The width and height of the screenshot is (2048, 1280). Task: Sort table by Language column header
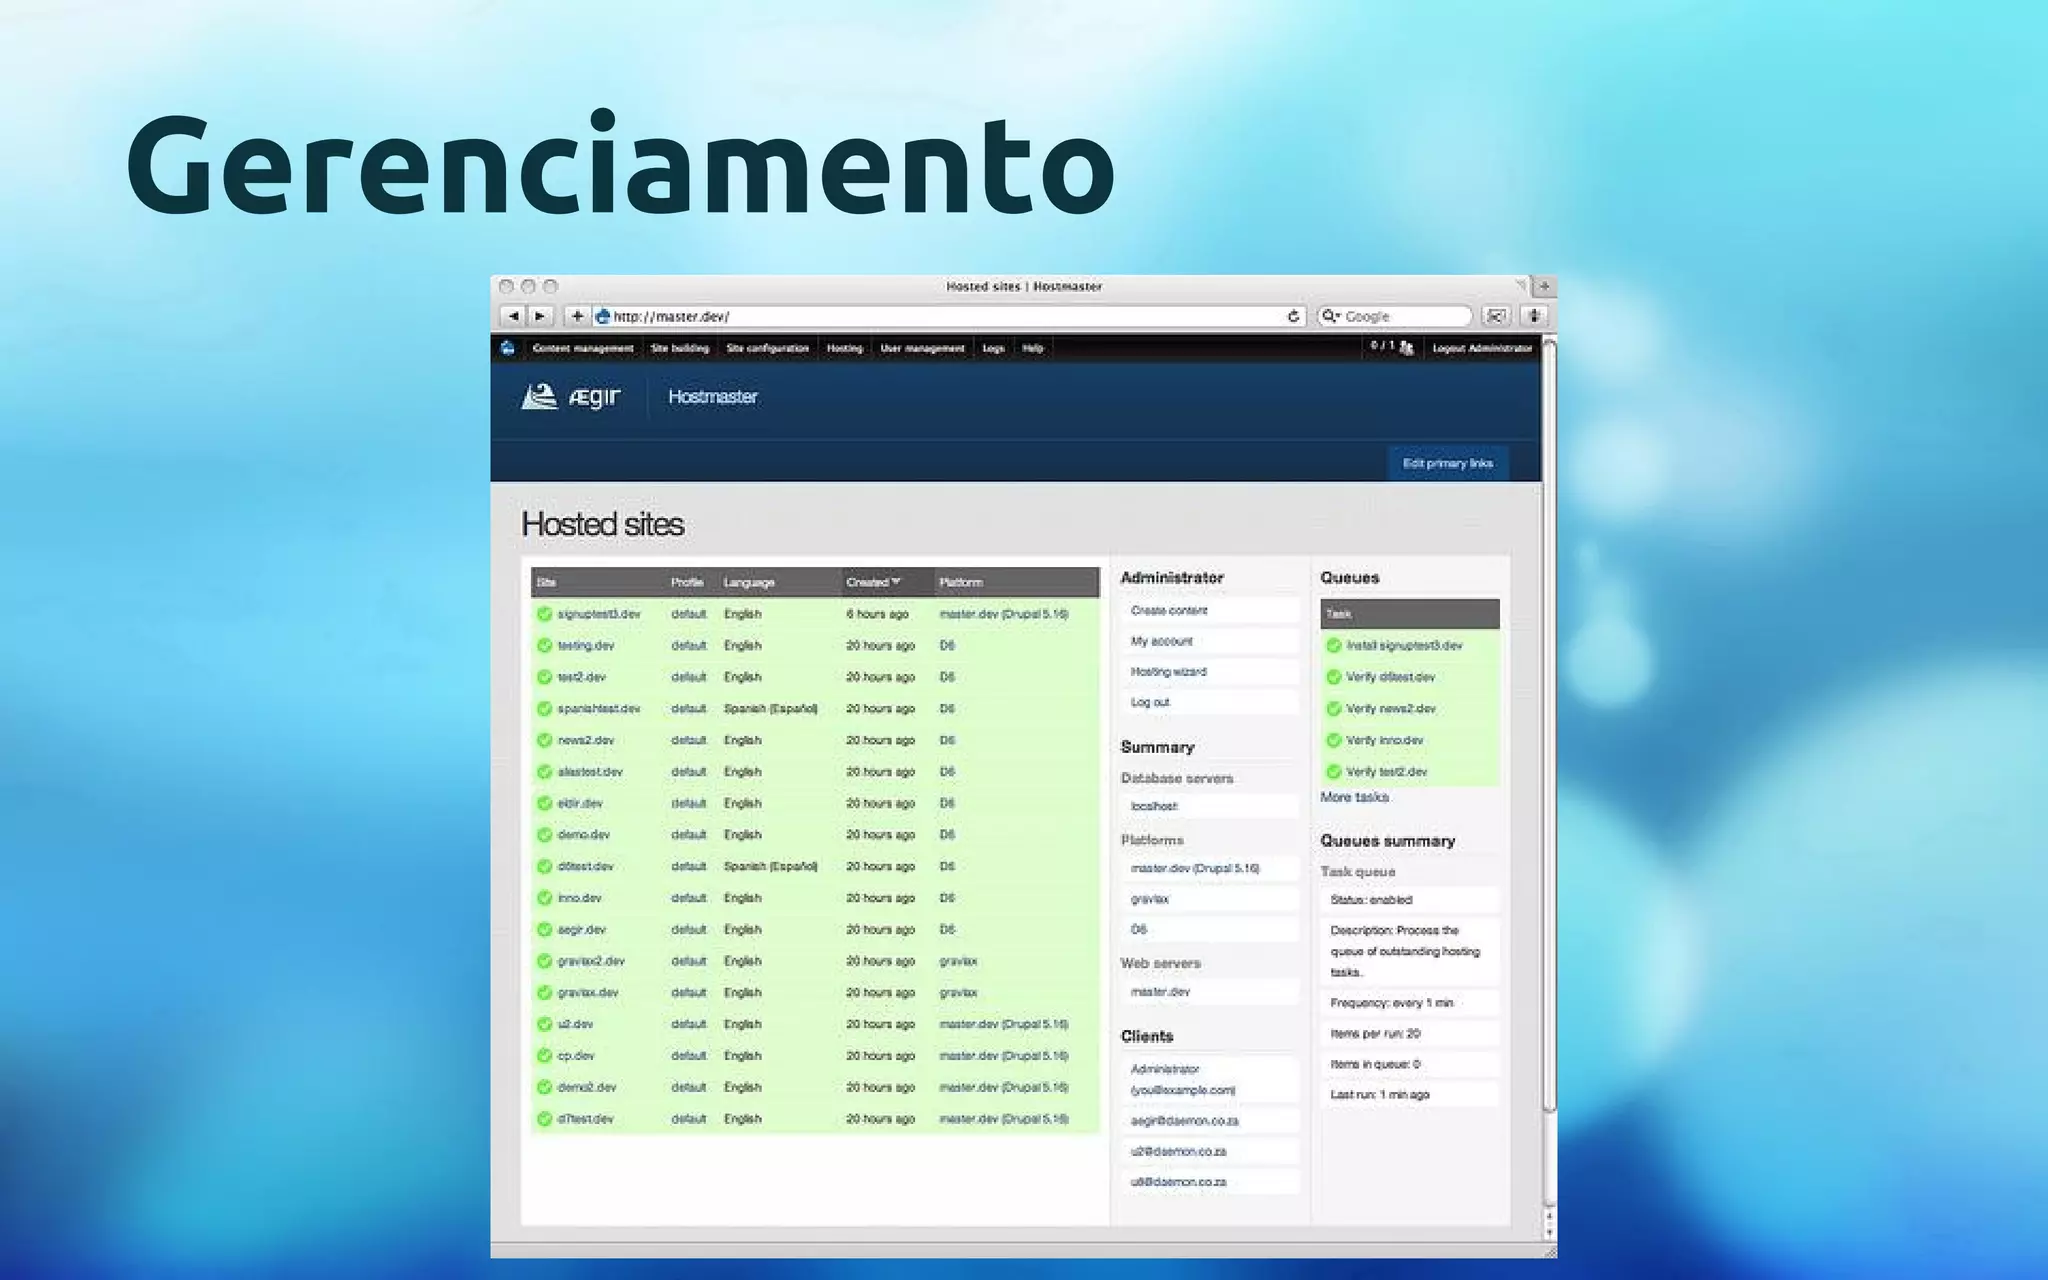[749, 582]
